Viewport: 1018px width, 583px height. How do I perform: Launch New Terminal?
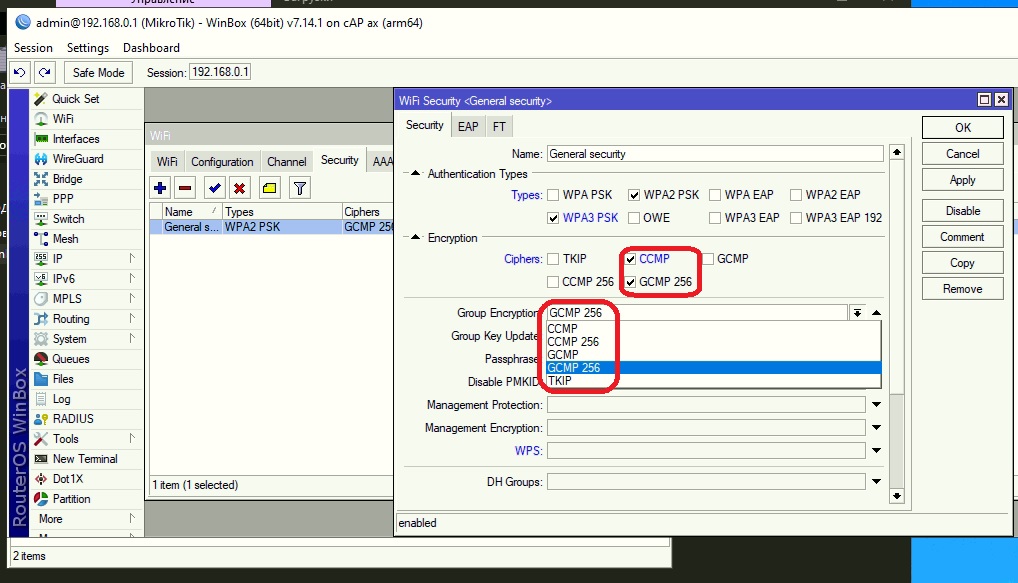point(85,459)
